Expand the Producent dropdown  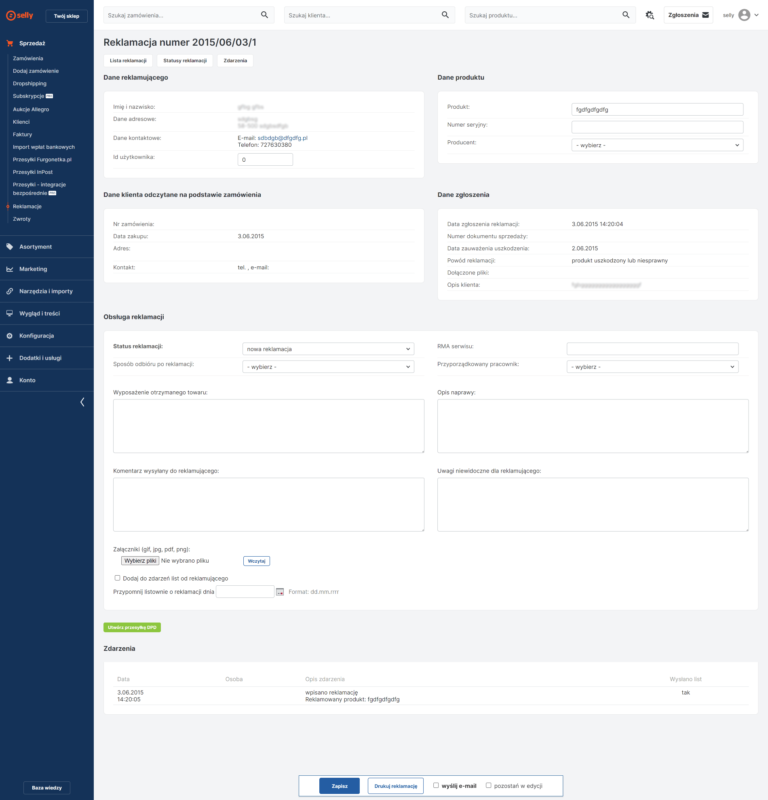pos(657,145)
